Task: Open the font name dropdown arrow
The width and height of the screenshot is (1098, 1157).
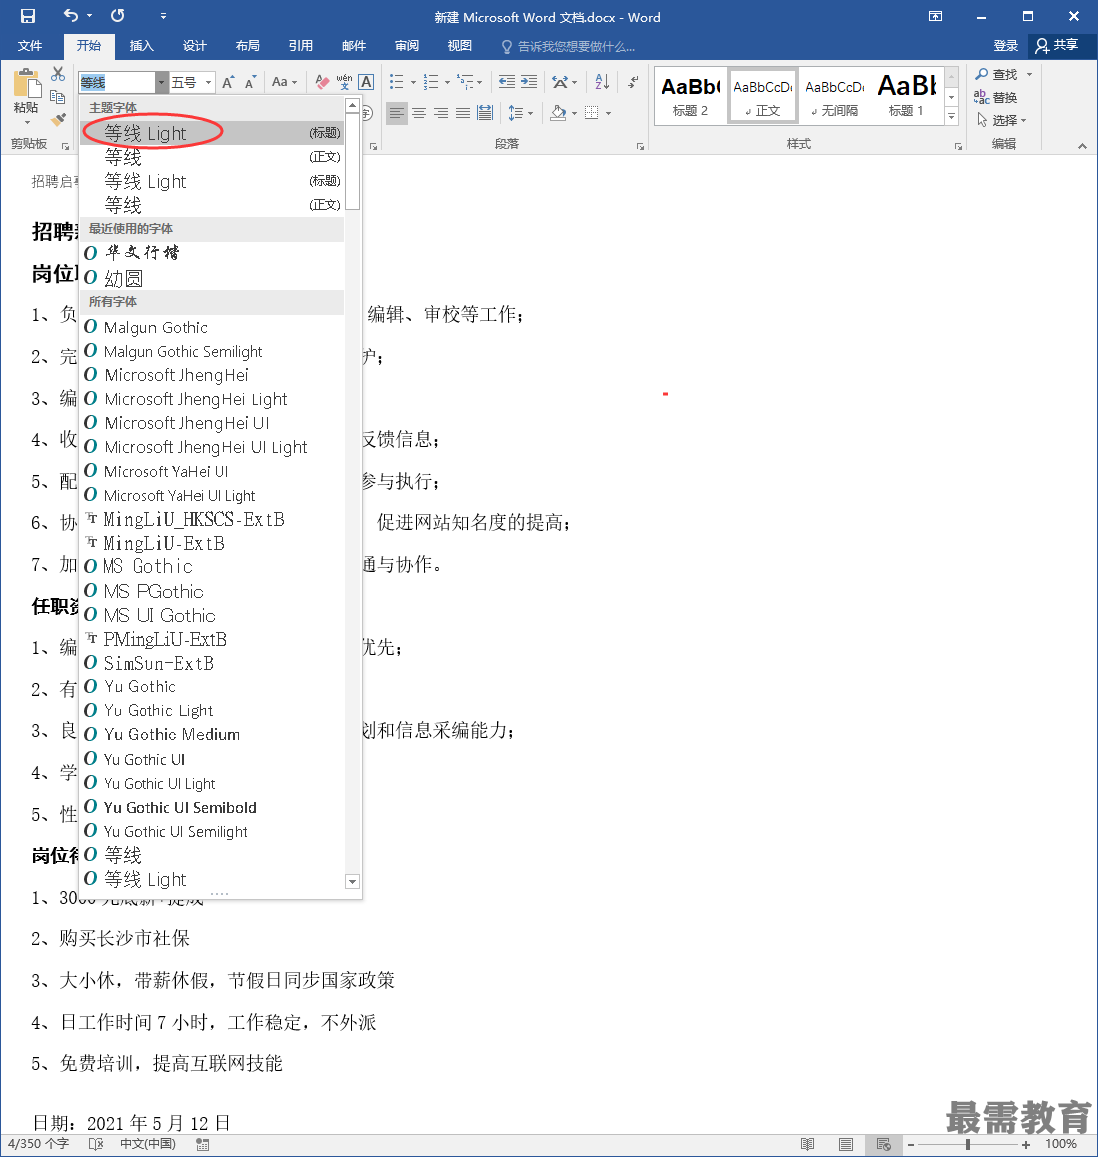Action: [161, 82]
